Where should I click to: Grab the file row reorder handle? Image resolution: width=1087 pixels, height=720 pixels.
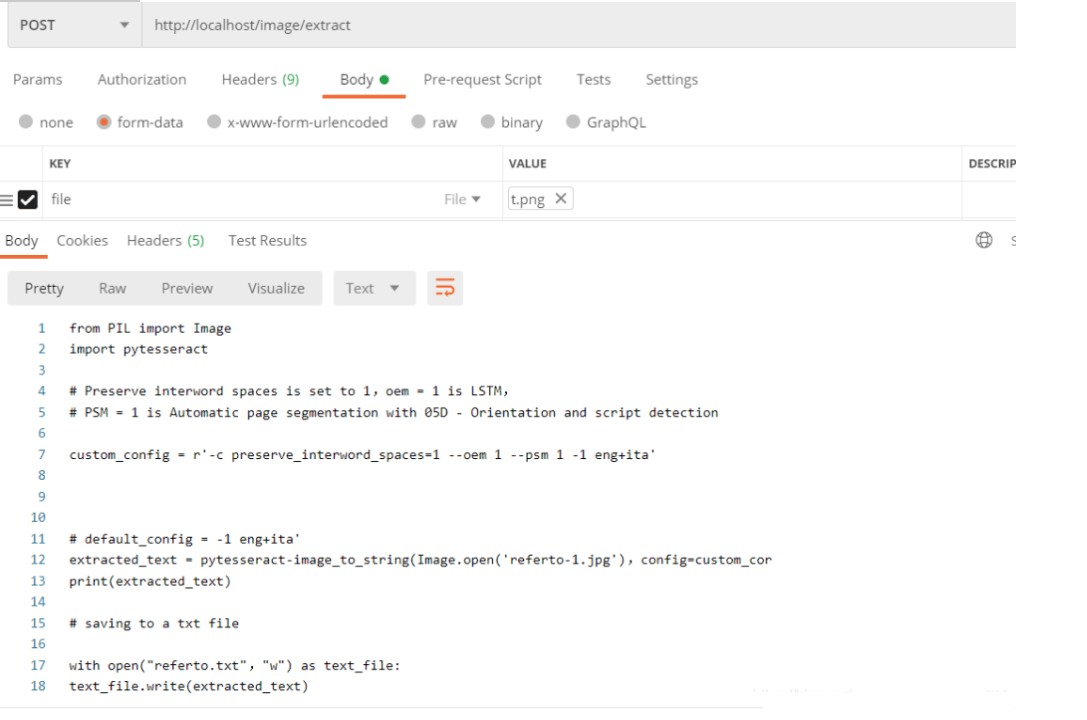(7, 200)
